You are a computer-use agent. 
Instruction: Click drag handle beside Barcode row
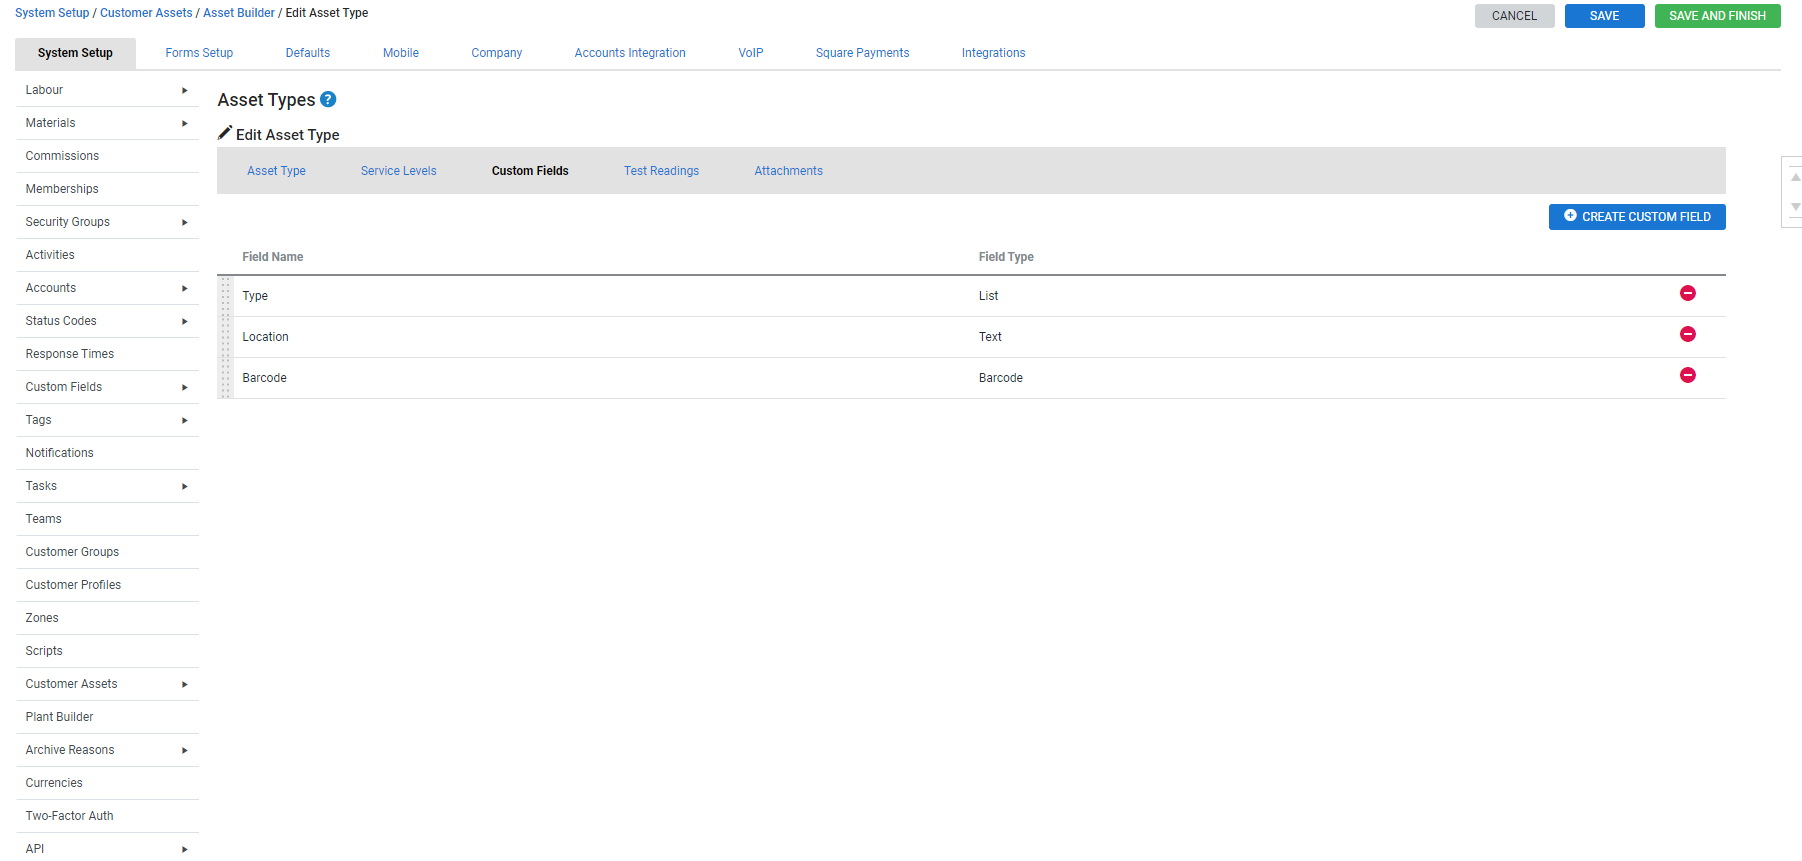click(225, 378)
